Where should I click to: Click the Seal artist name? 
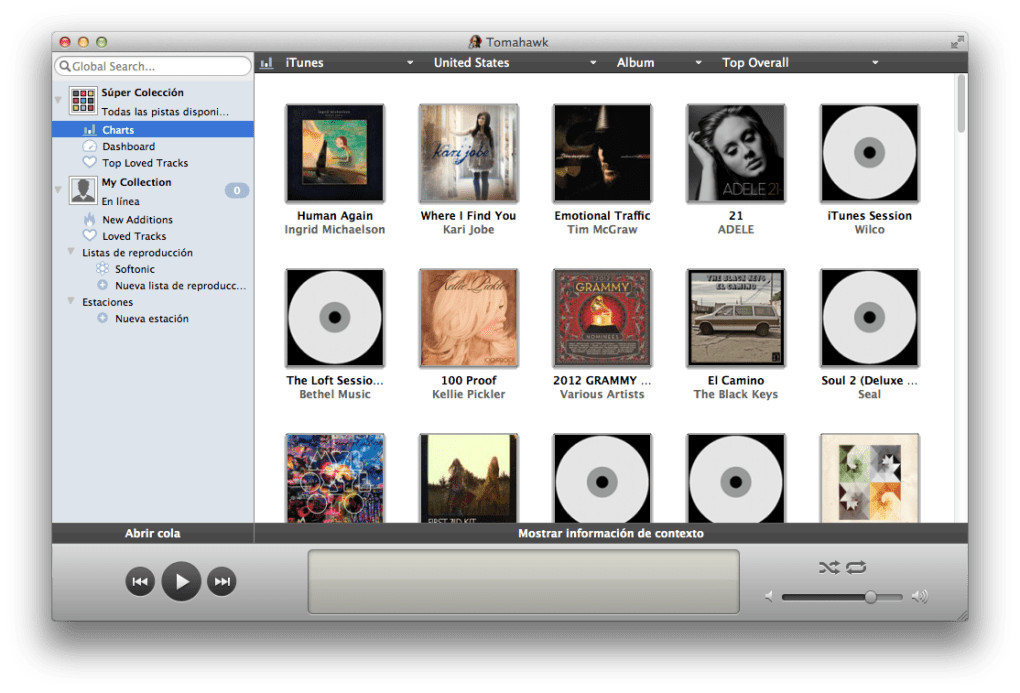click(870, 394)
